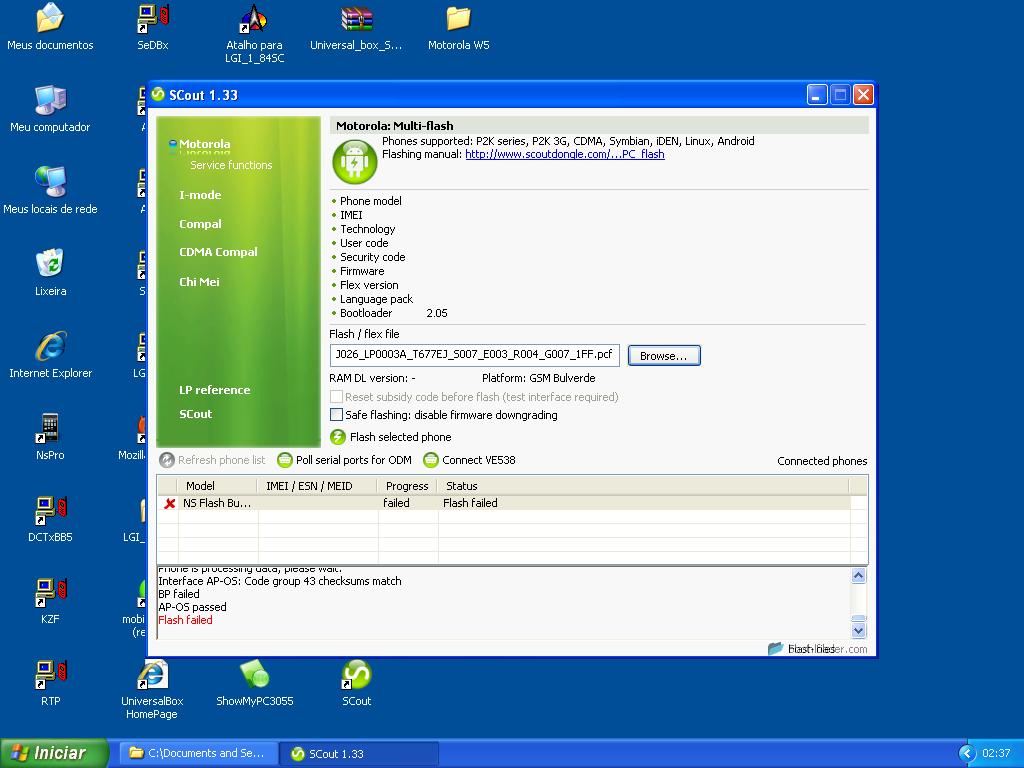Screen dimensions: 1024x768
Task: Sort by the Progress column header
Action: [x=407, y=486]
